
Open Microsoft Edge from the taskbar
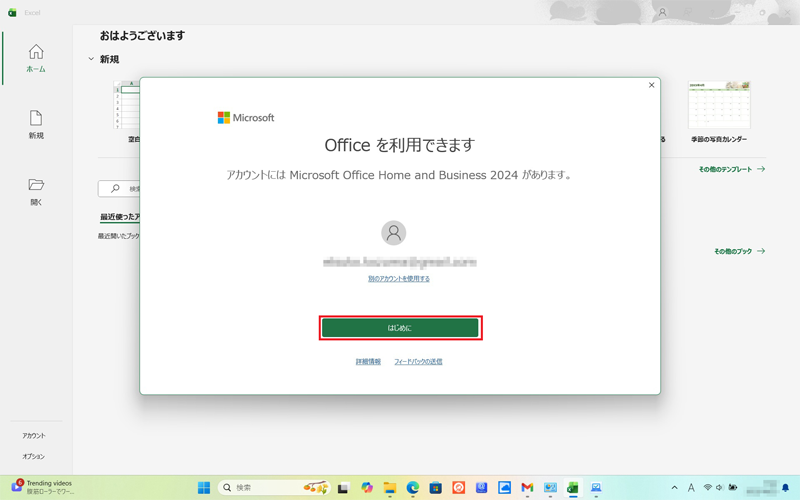point(412,488)
